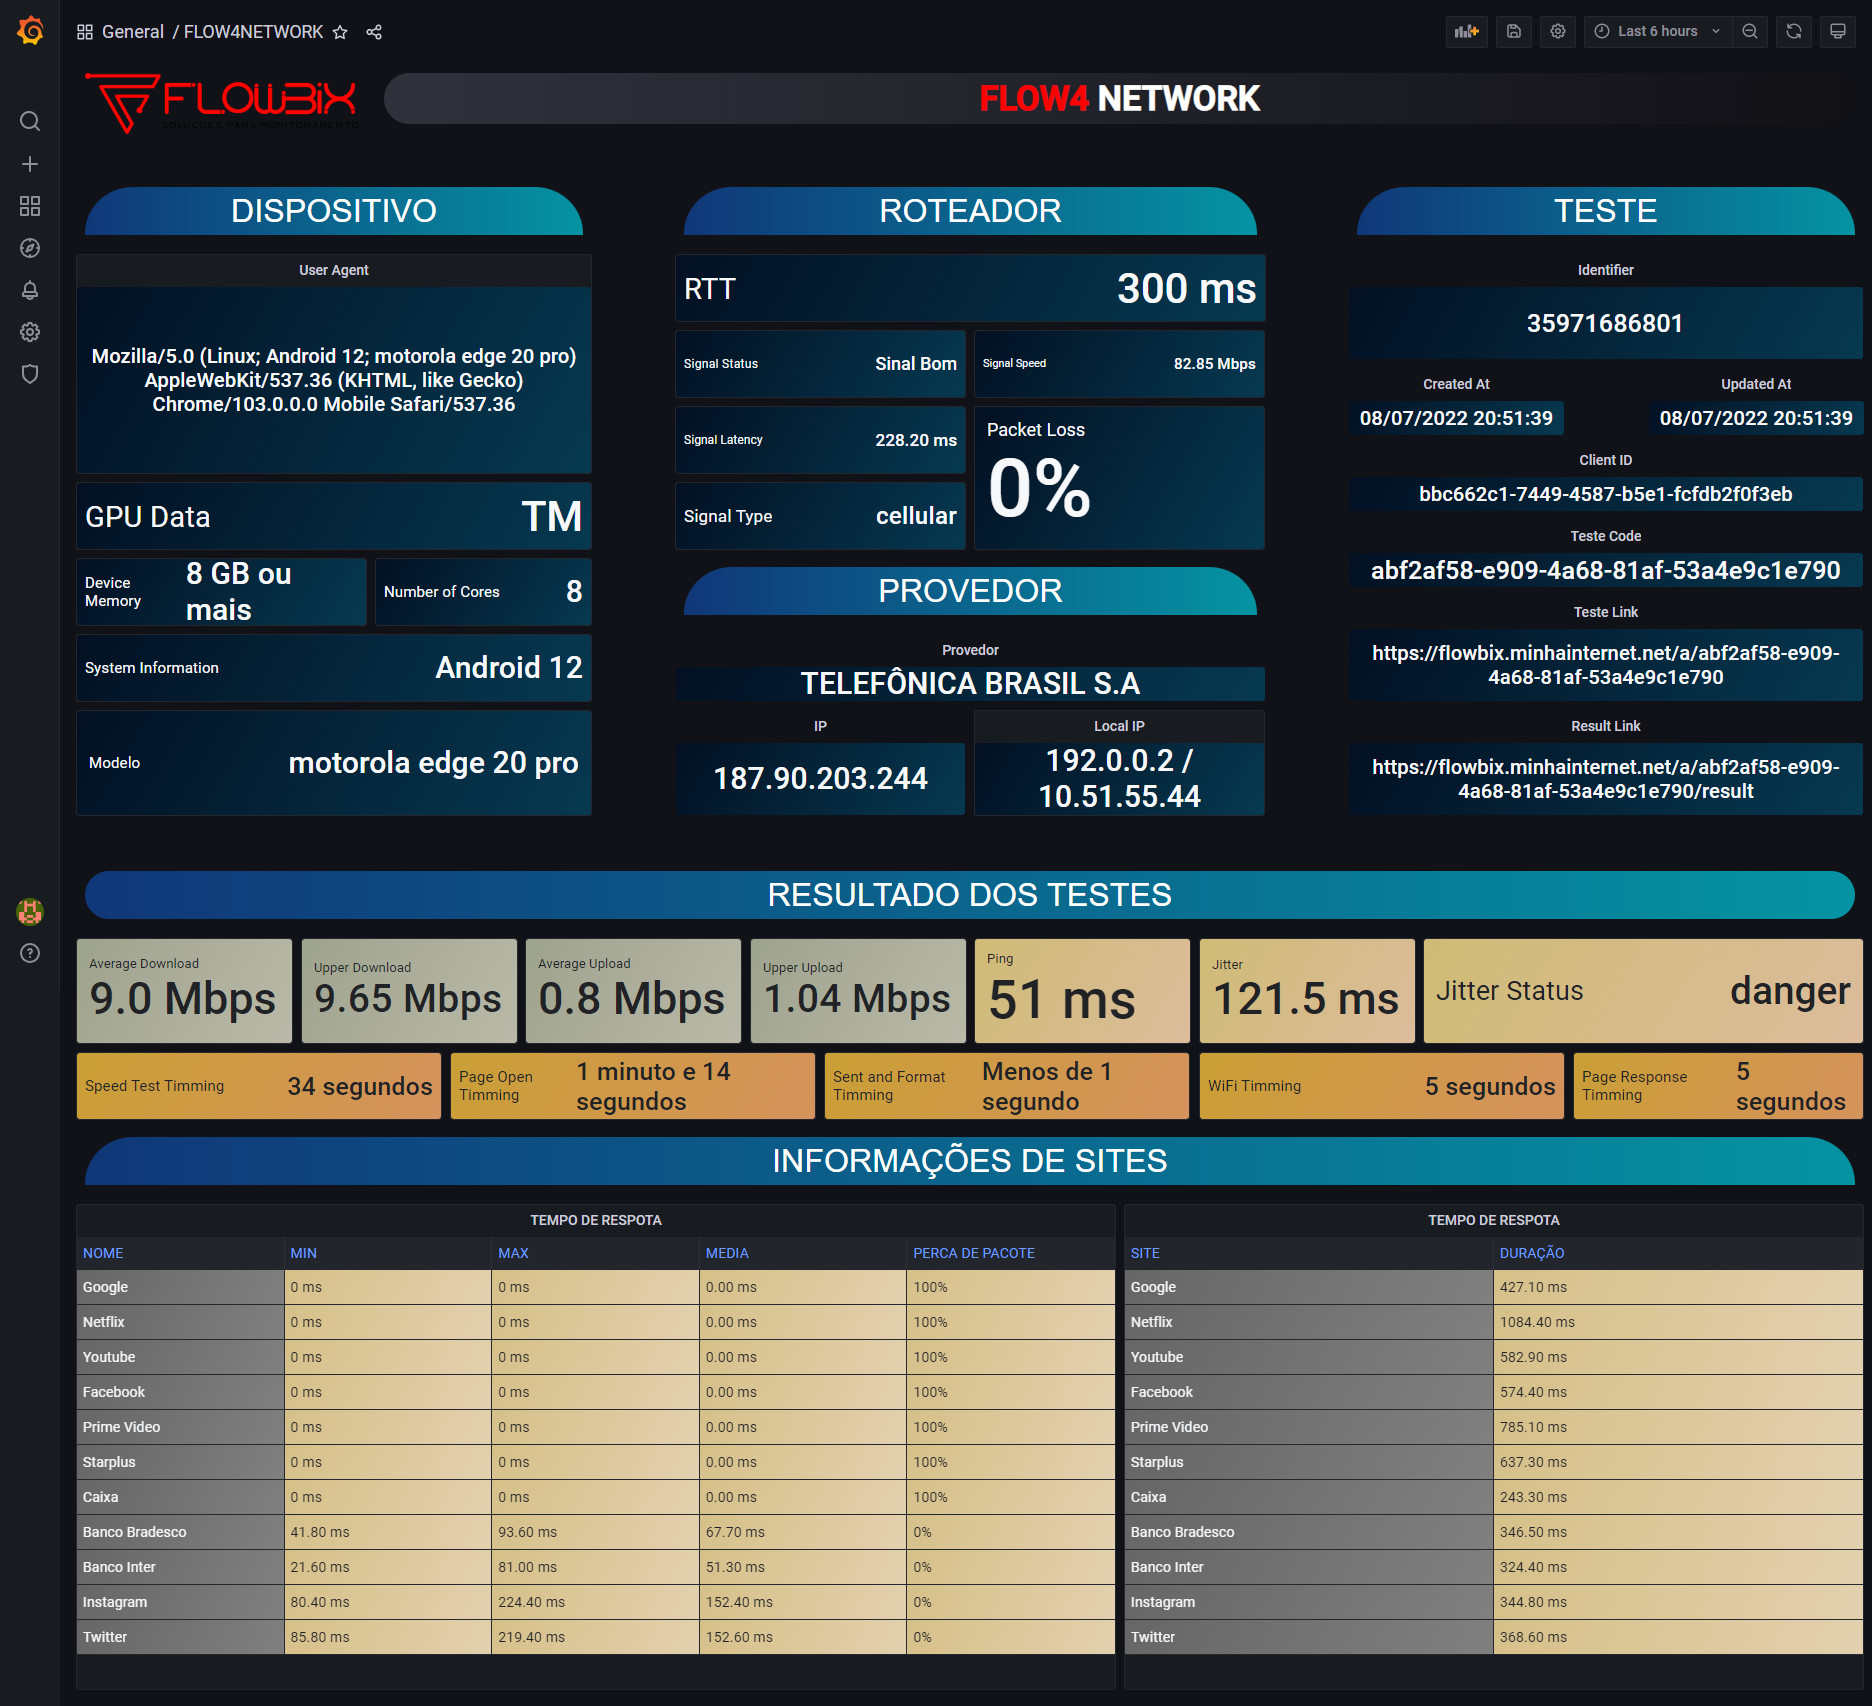
Task: Click the Client ID value bbc662c1
Action: coord(1605,494)
